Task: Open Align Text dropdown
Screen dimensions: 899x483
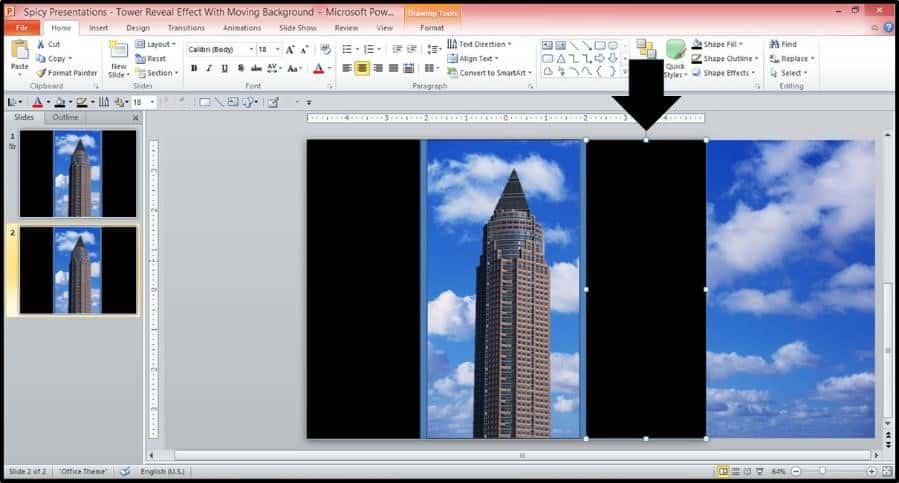Action: click(473, 59)
